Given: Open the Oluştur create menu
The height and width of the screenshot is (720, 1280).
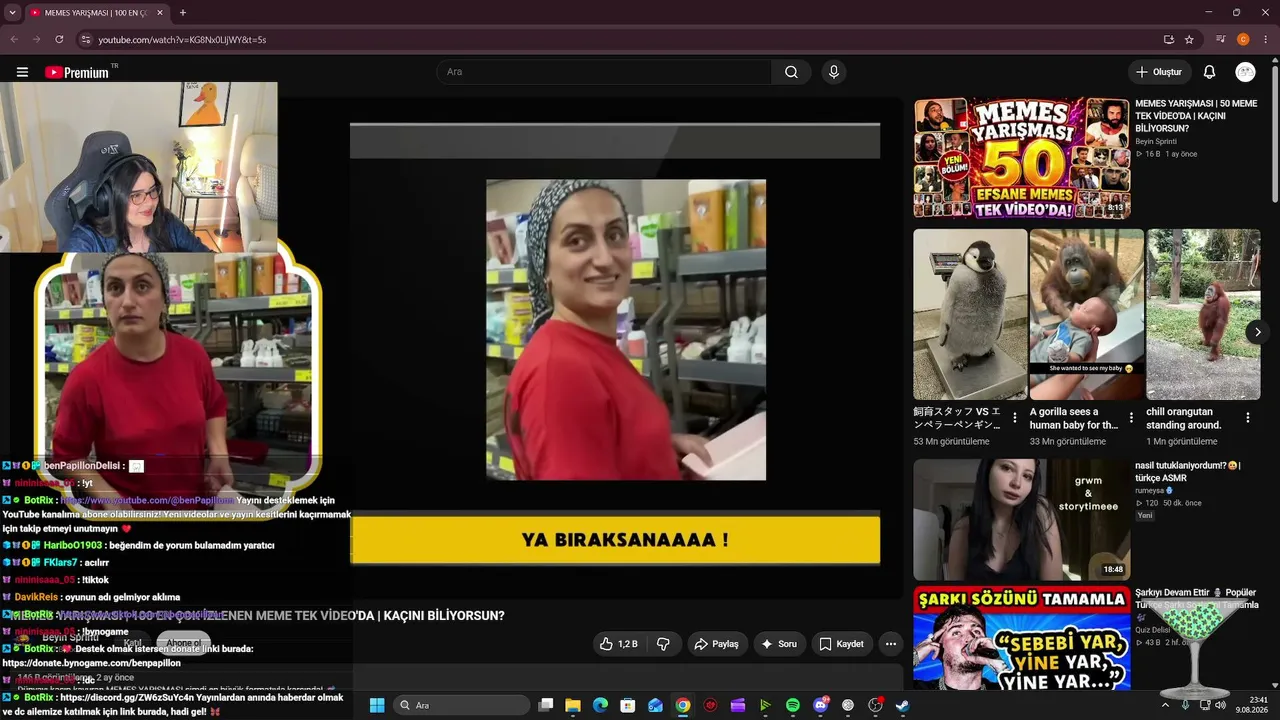Looking at the screenshot, I should click(1159, 72).
